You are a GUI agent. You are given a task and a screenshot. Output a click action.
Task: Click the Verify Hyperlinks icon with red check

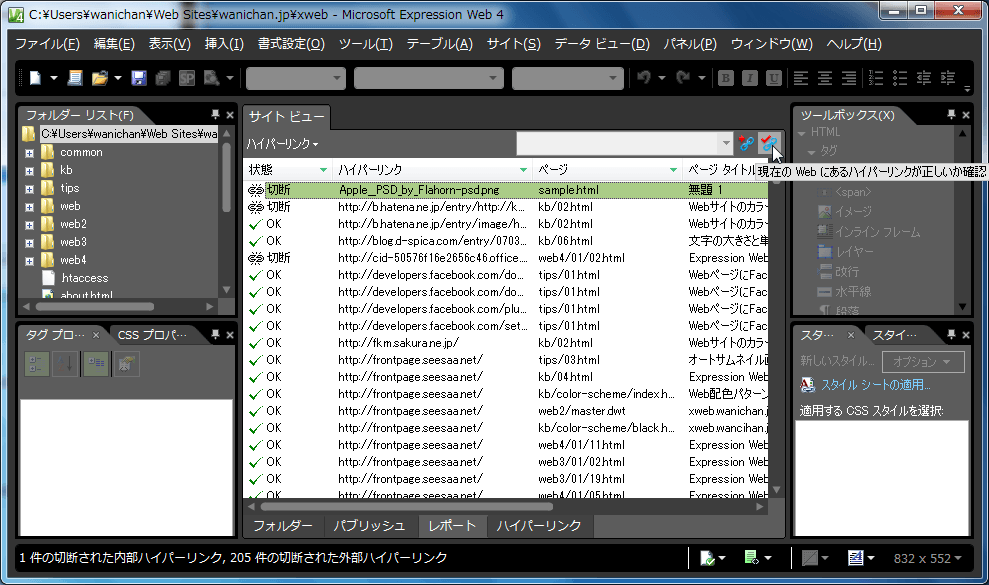pos(769,143)
